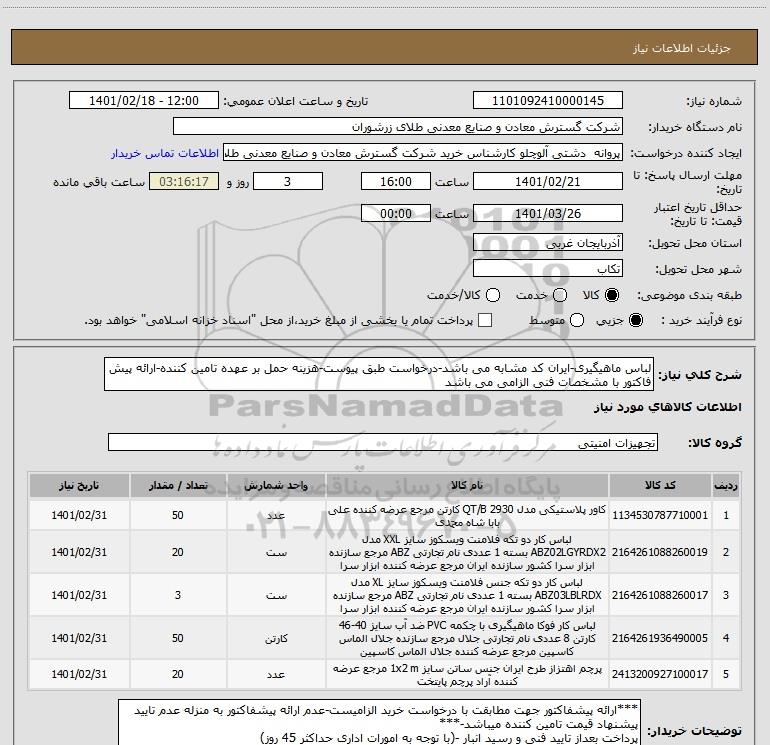Click the delivery province field آذربایجان غربی
Viewport: 770px width, 745px height.
548,243
